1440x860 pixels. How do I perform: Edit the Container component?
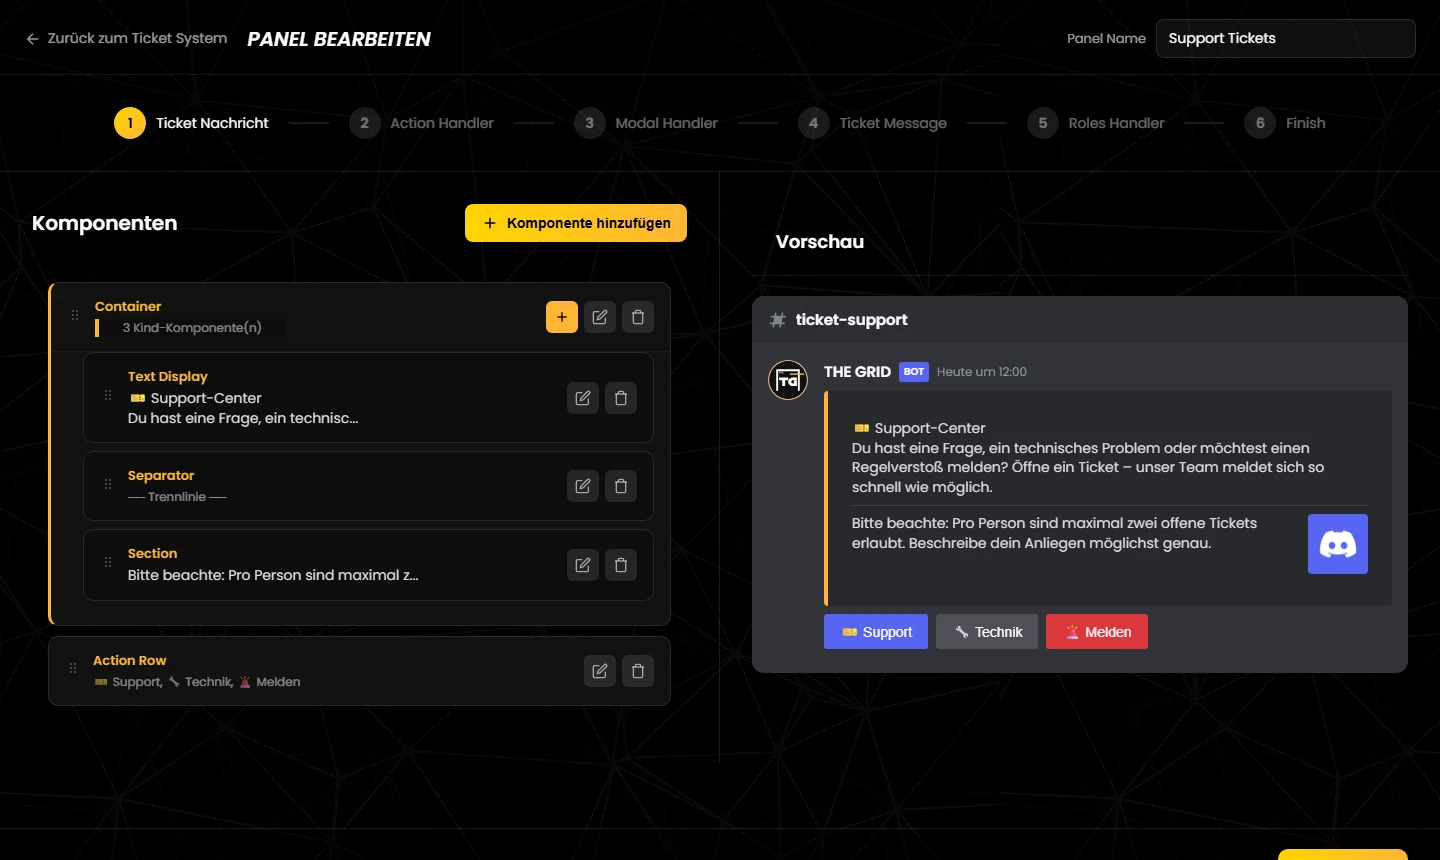coord(600,317)
